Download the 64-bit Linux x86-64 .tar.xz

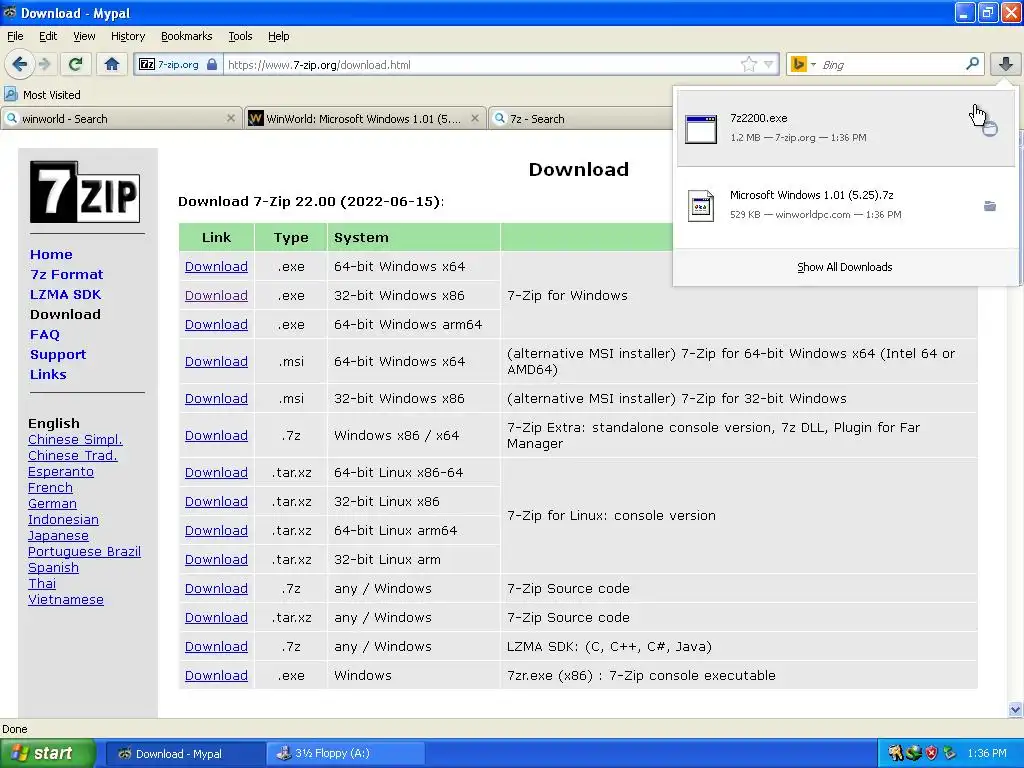[x=216, y=472]
